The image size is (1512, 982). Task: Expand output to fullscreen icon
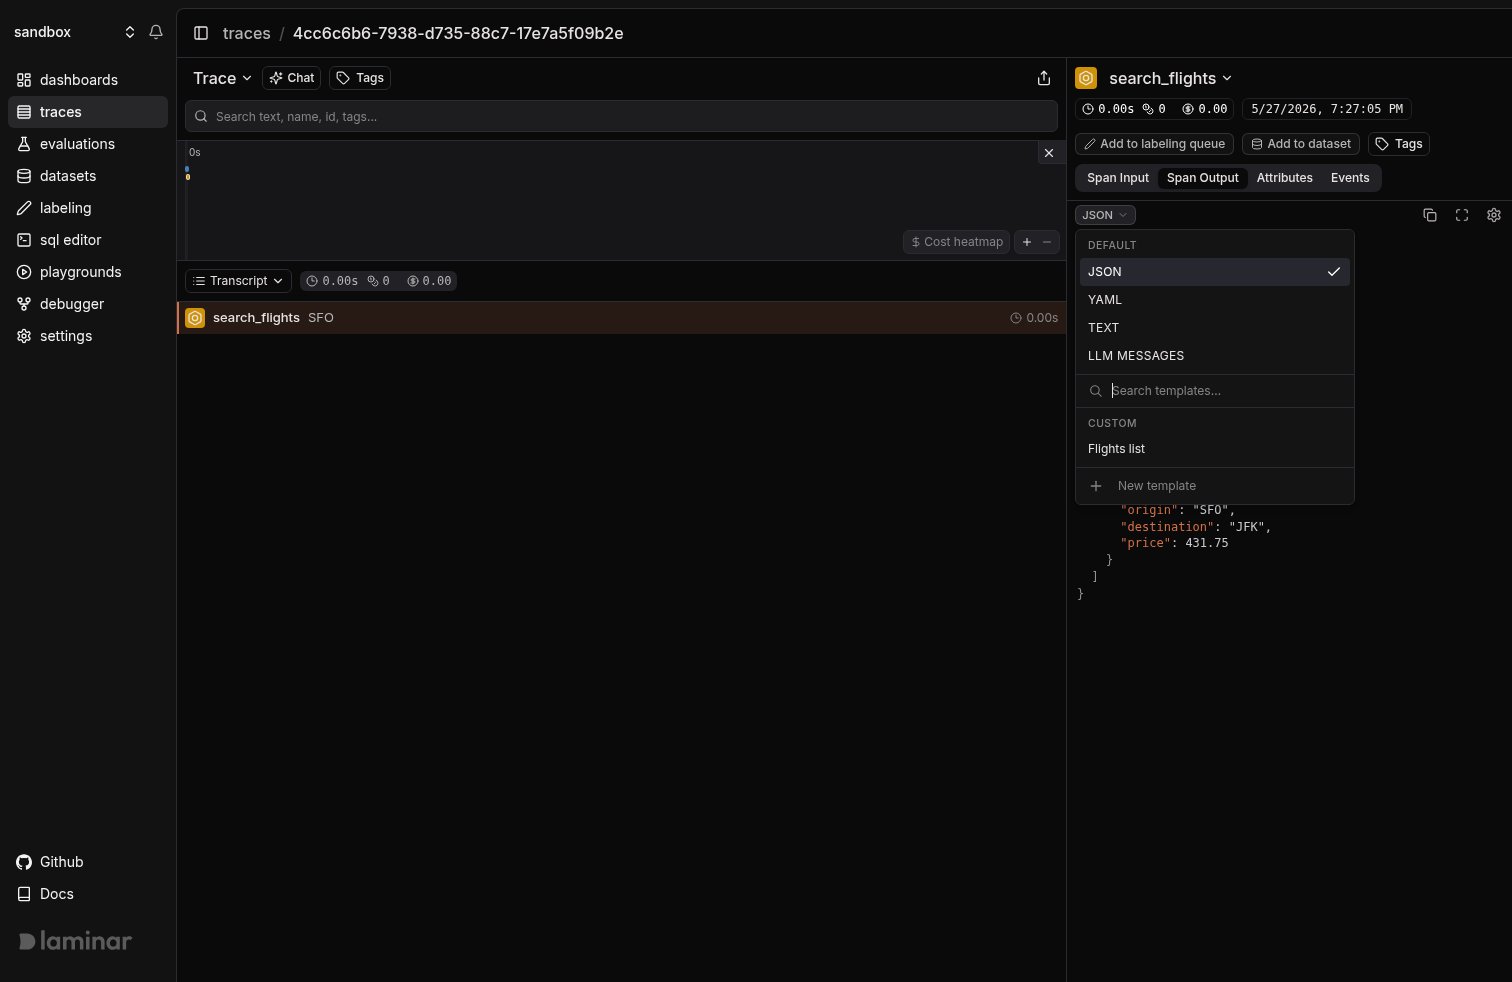(x=1462, y=215)
